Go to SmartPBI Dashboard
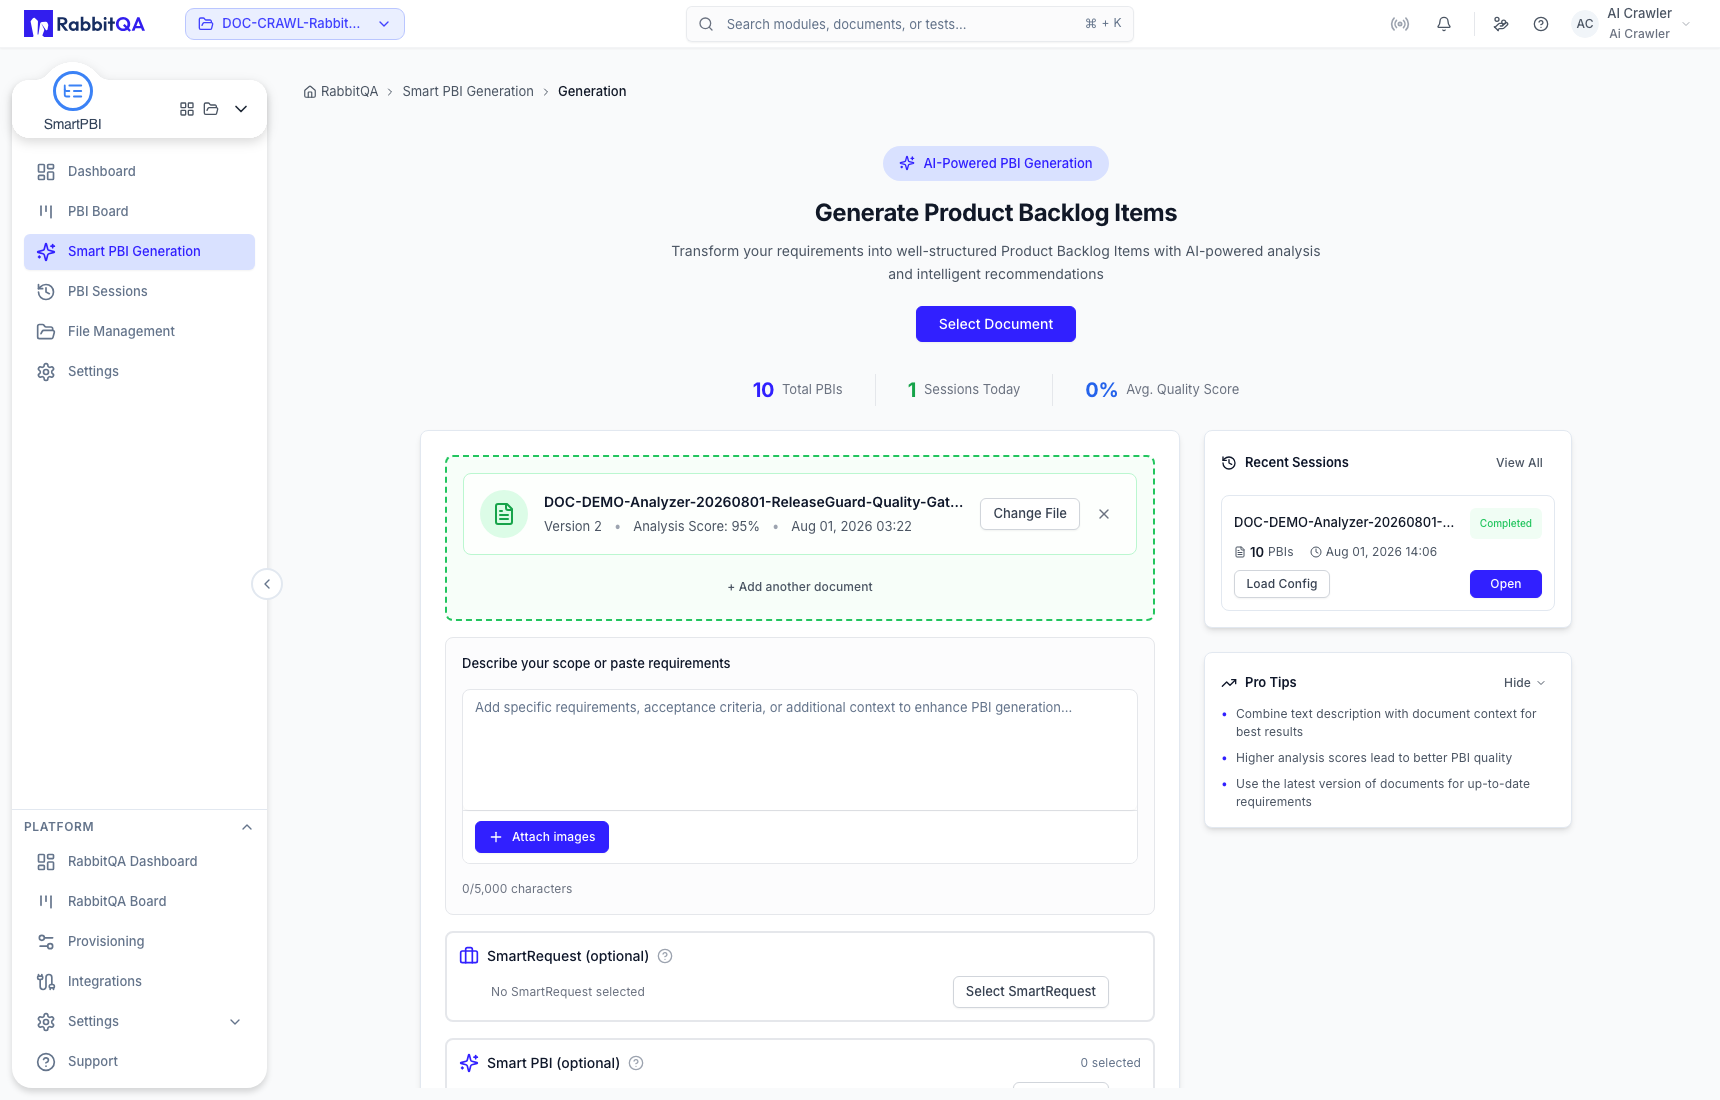Viewport: 1720px width, 1100px height. pos(139,172)
